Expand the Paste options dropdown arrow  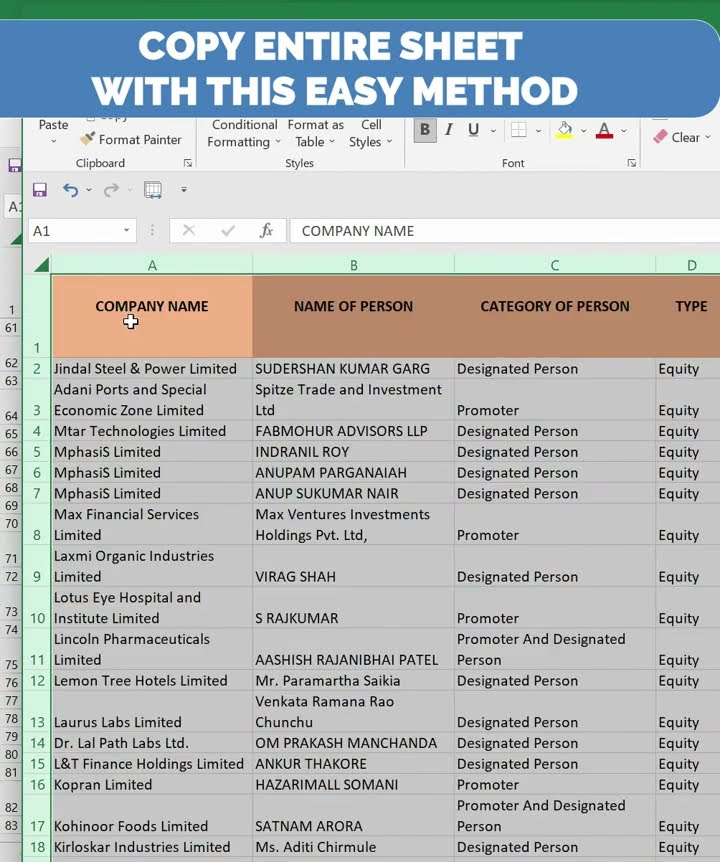(x=53, y=141)
